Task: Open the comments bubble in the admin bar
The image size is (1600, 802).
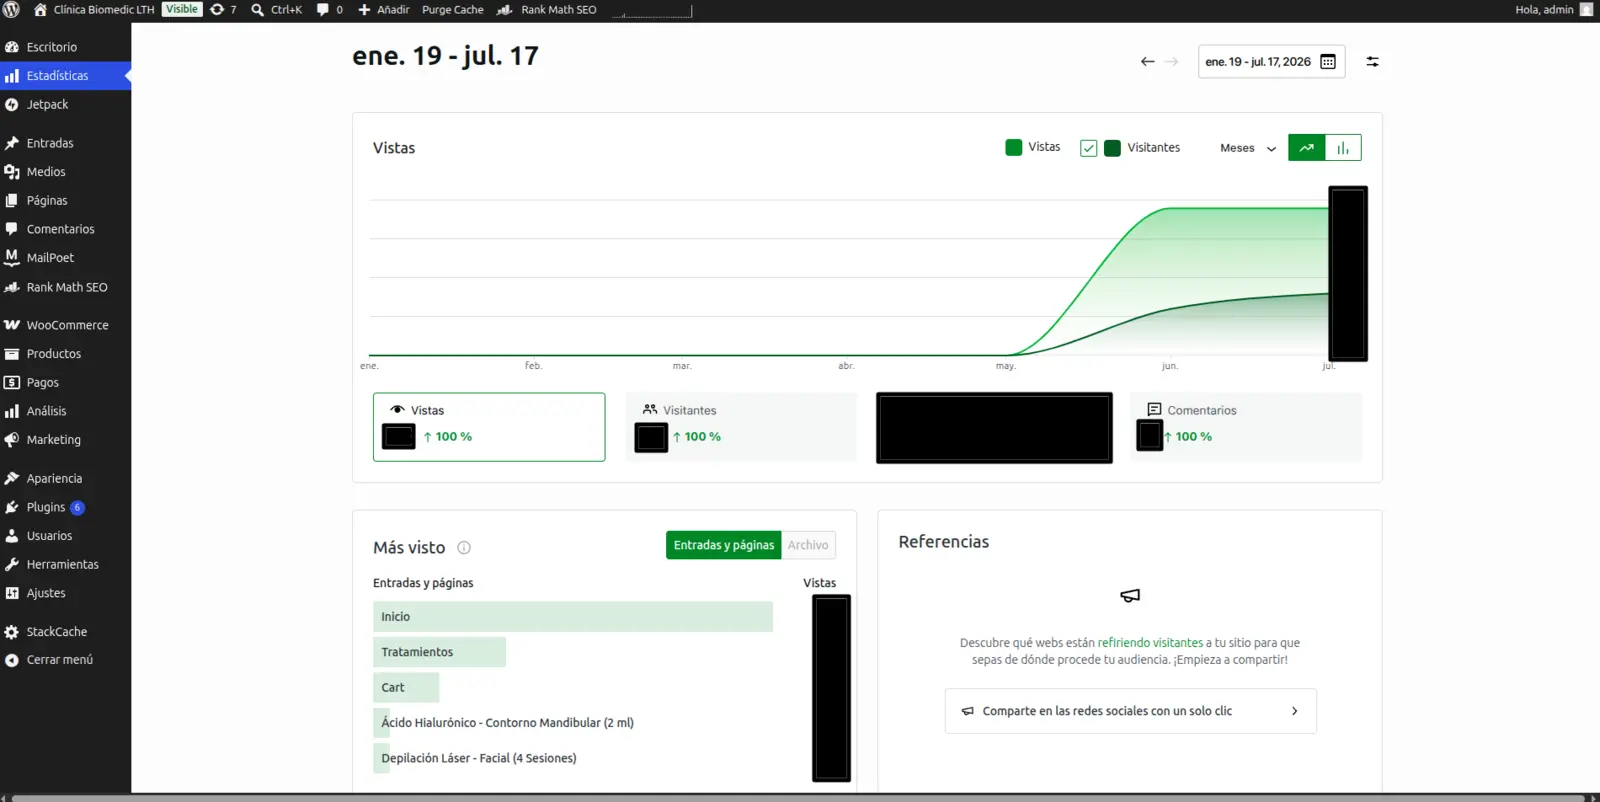Action: click(322, 10)
